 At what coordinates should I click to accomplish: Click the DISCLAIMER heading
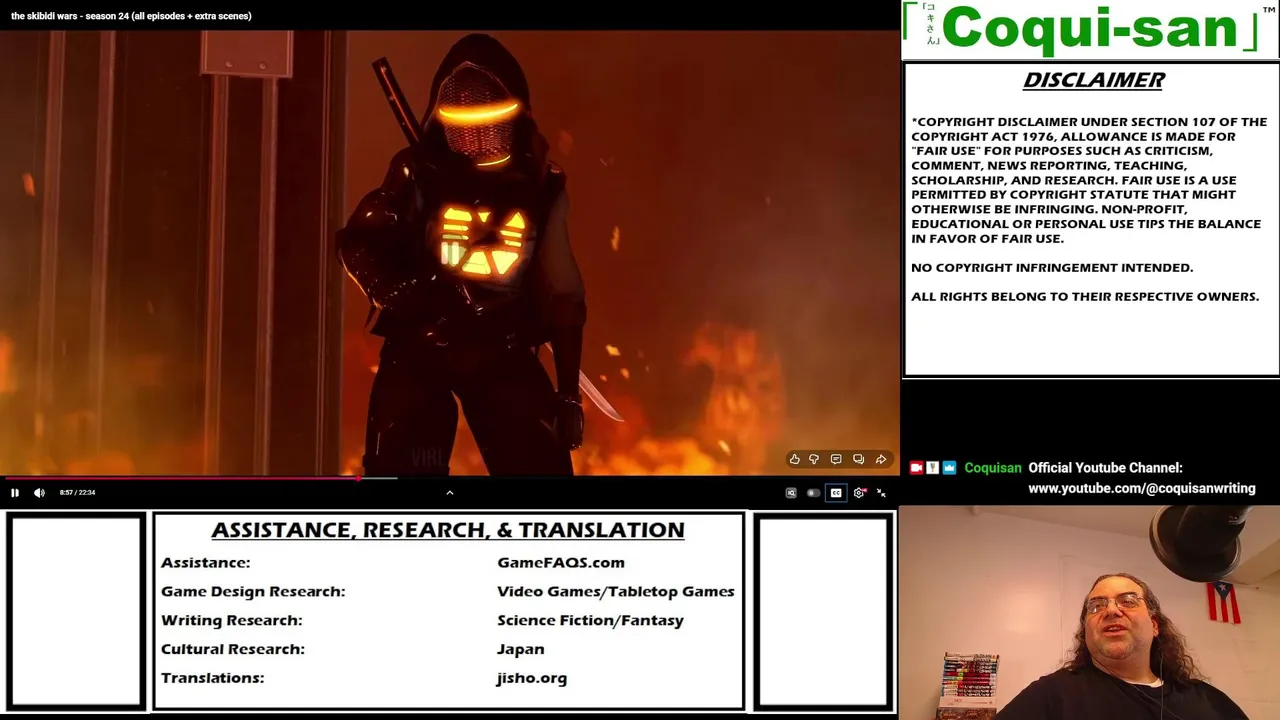[1094, 80]
